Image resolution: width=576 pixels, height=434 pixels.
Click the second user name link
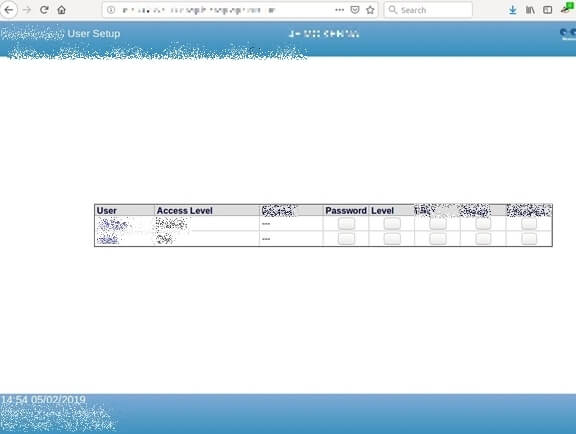coord(108,240)
